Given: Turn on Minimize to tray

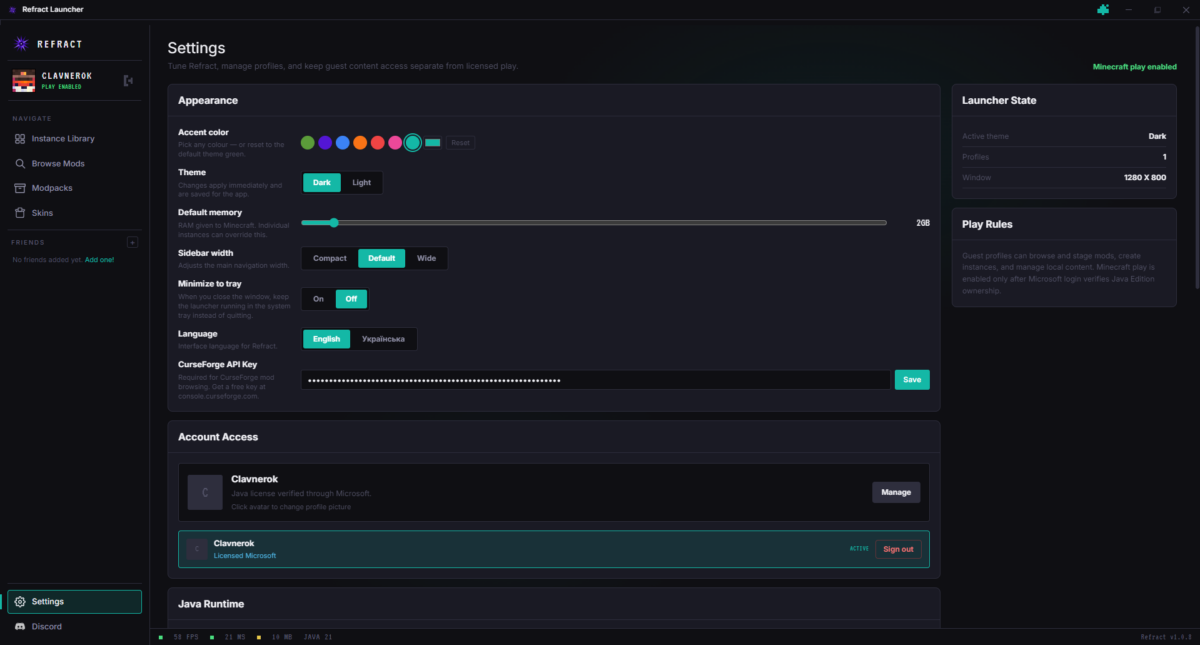Looking at the screenshot, I should click(318, 299).
